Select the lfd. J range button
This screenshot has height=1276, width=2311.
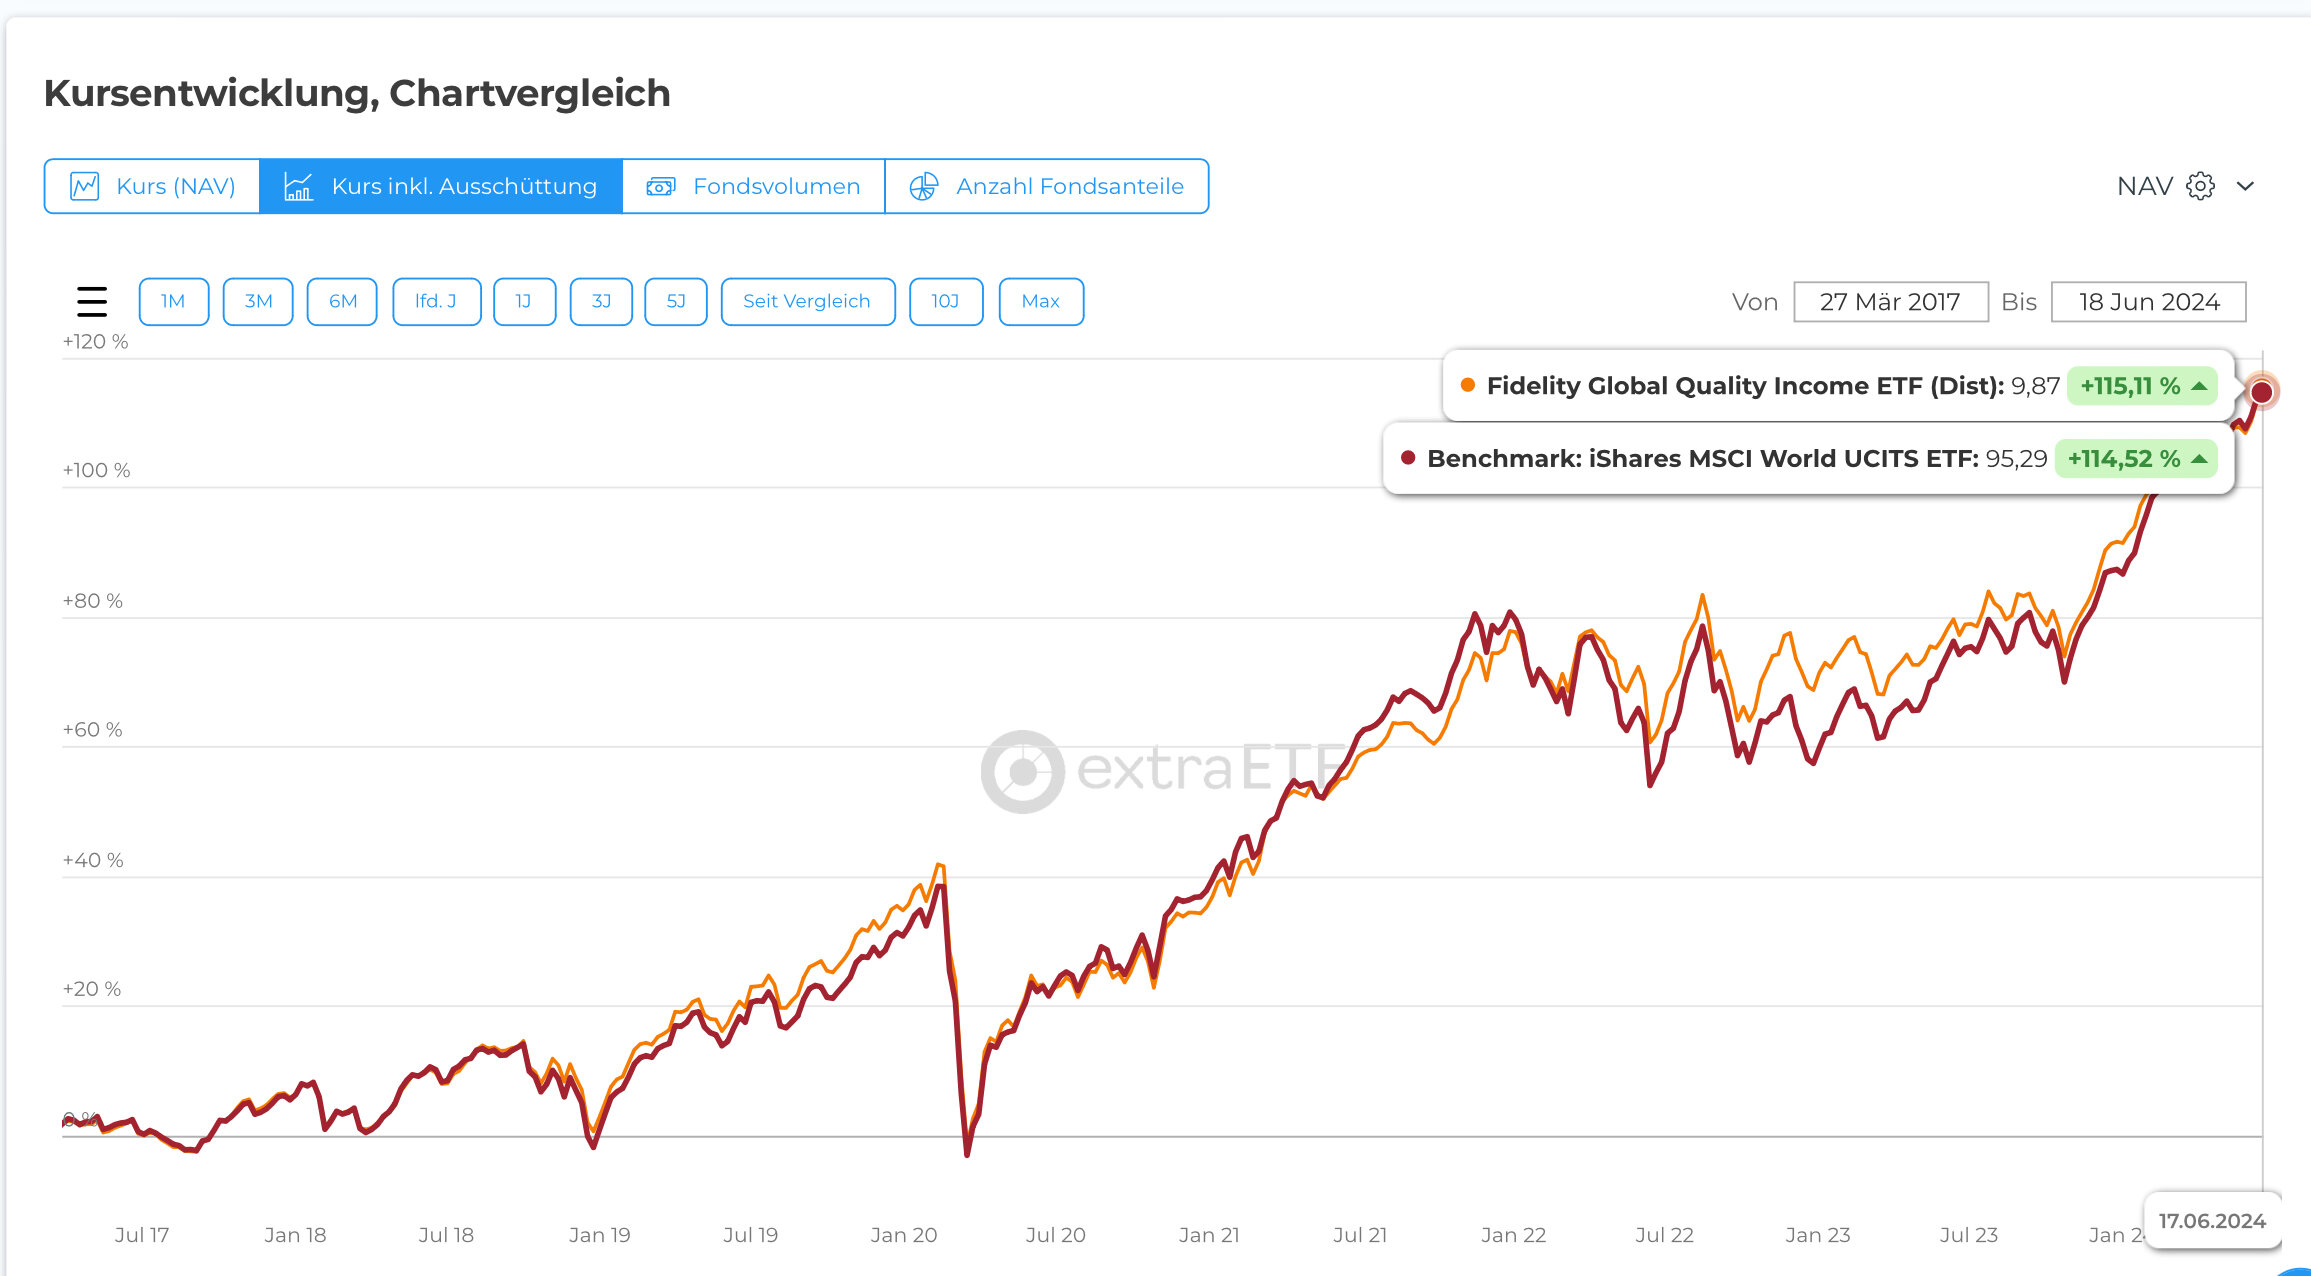point(436,301)
